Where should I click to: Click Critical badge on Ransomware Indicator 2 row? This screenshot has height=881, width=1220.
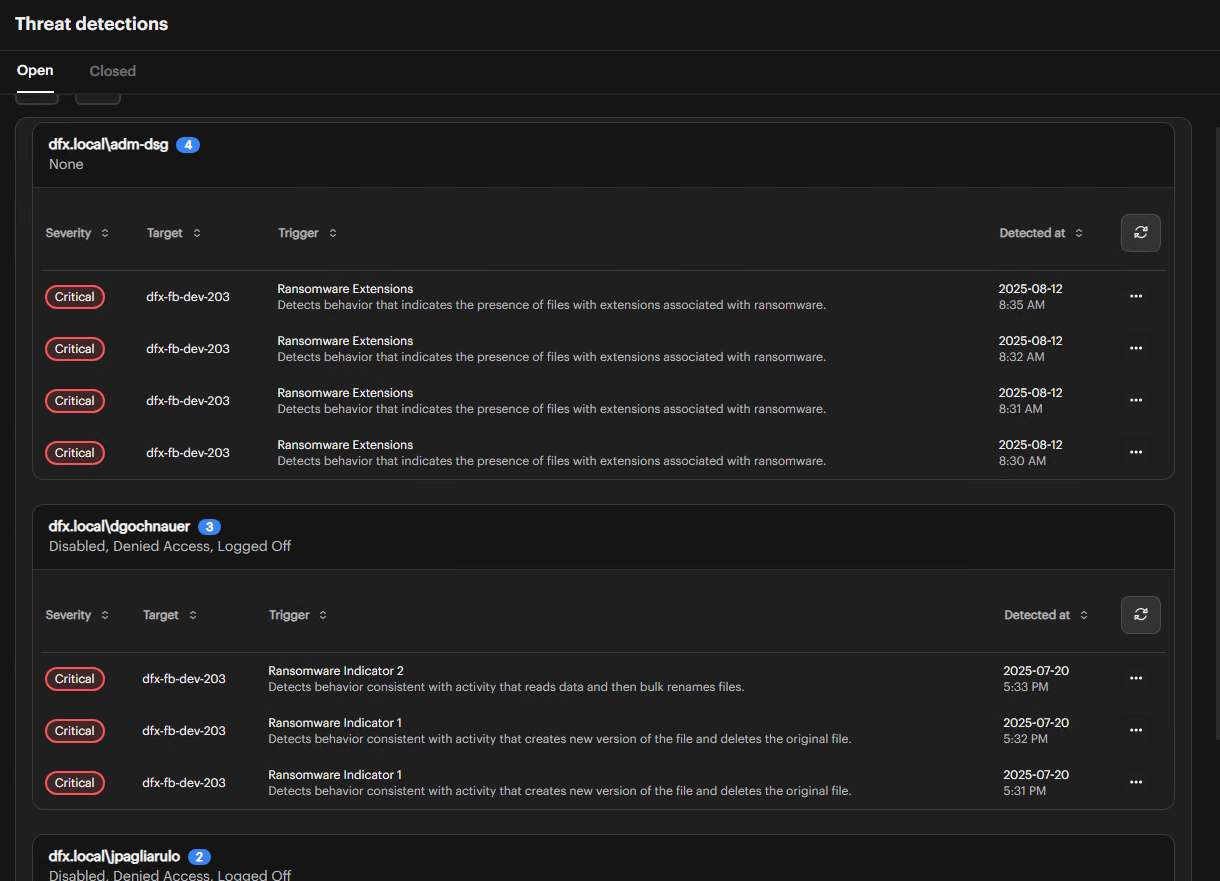[x=75, y=679]
